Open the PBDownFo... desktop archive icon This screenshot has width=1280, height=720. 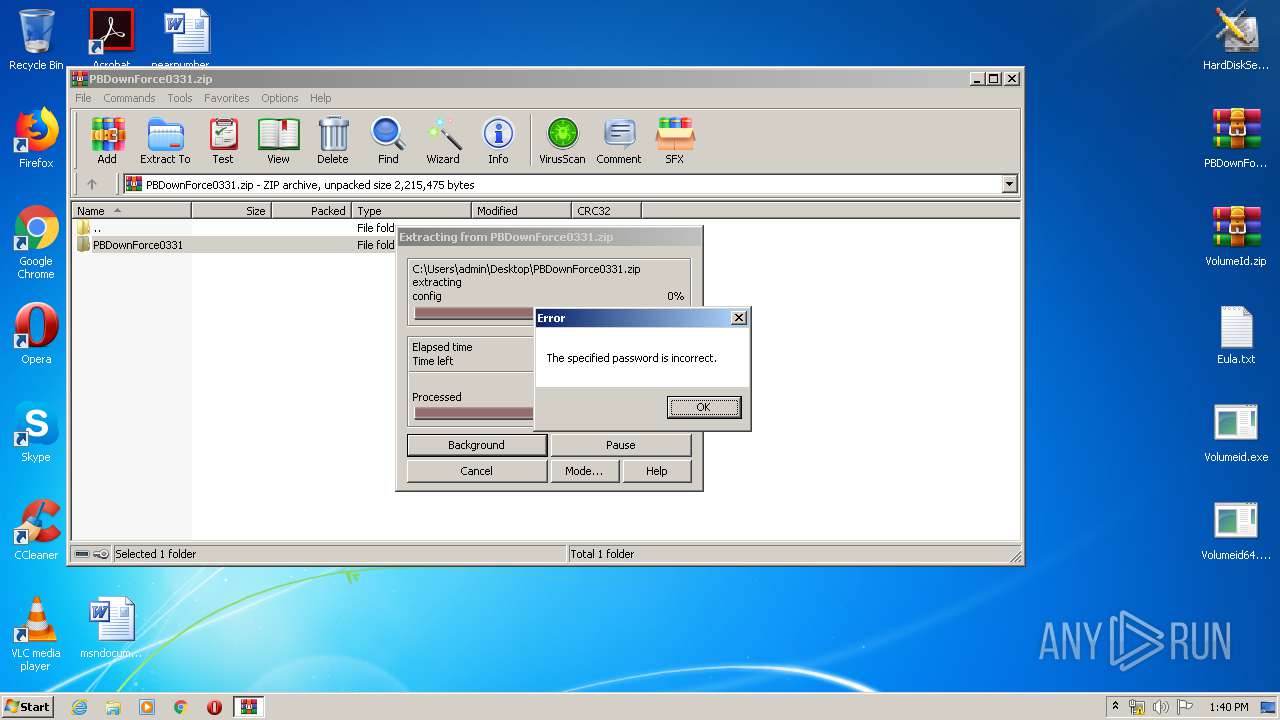coord(1236,138)
